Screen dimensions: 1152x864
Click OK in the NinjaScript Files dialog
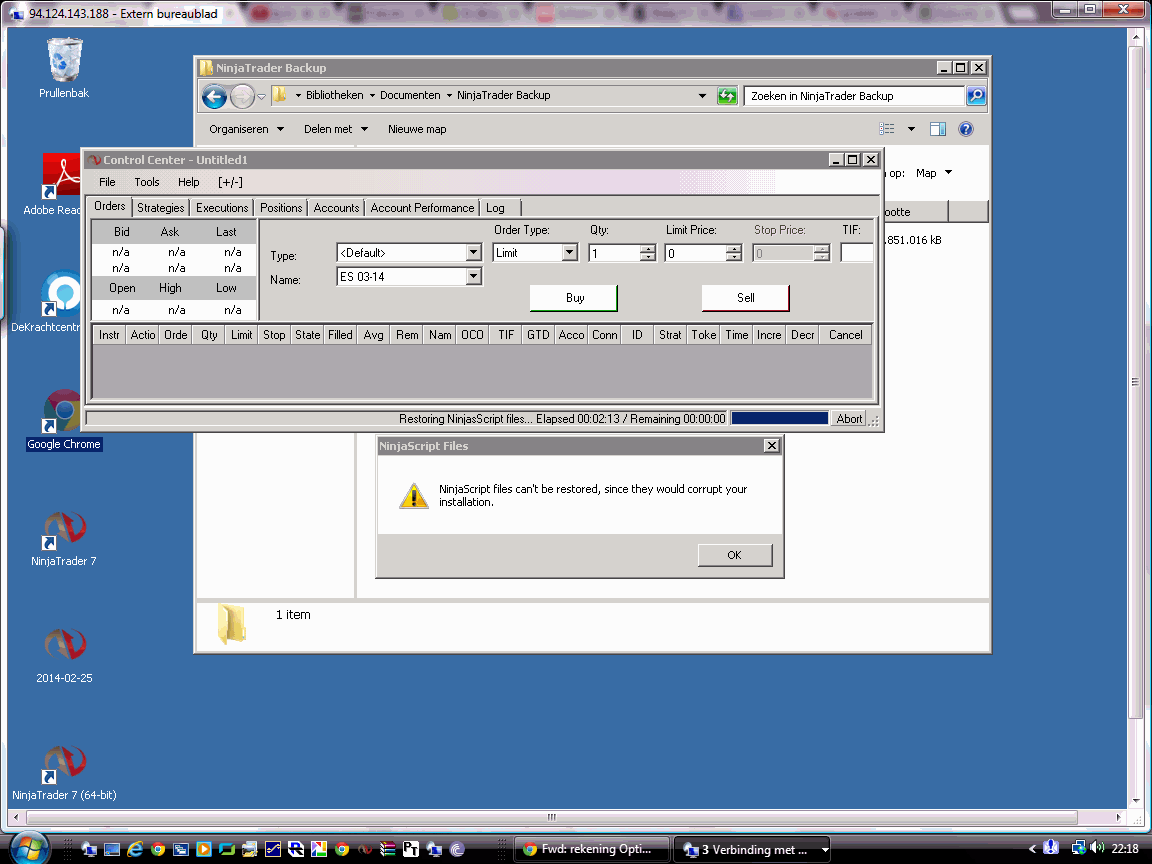735,555
